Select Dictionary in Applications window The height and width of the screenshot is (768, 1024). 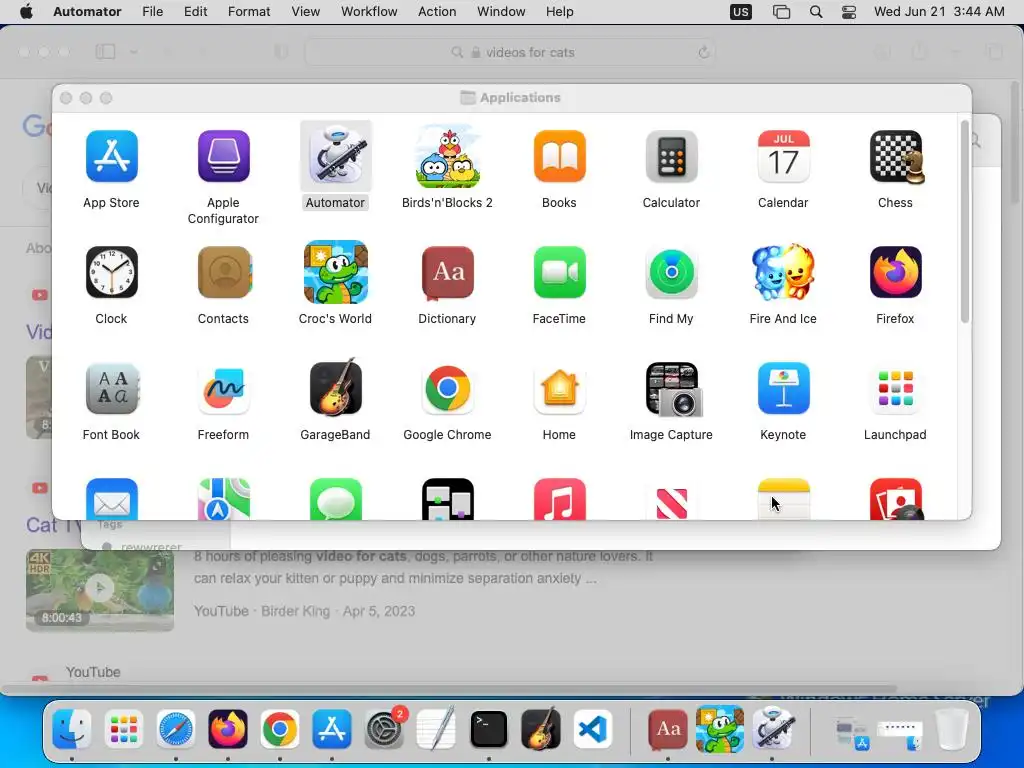click(x=448, y=272)
